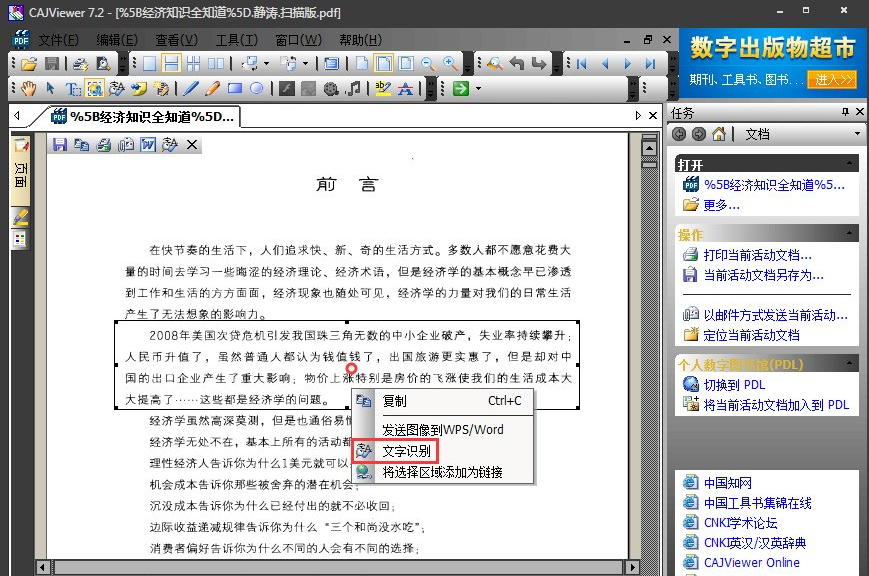Image resolution: width=869 pixels, height=576 pixels.
Task: Open the 中国知网 link
Action: (x=727, y=482)
